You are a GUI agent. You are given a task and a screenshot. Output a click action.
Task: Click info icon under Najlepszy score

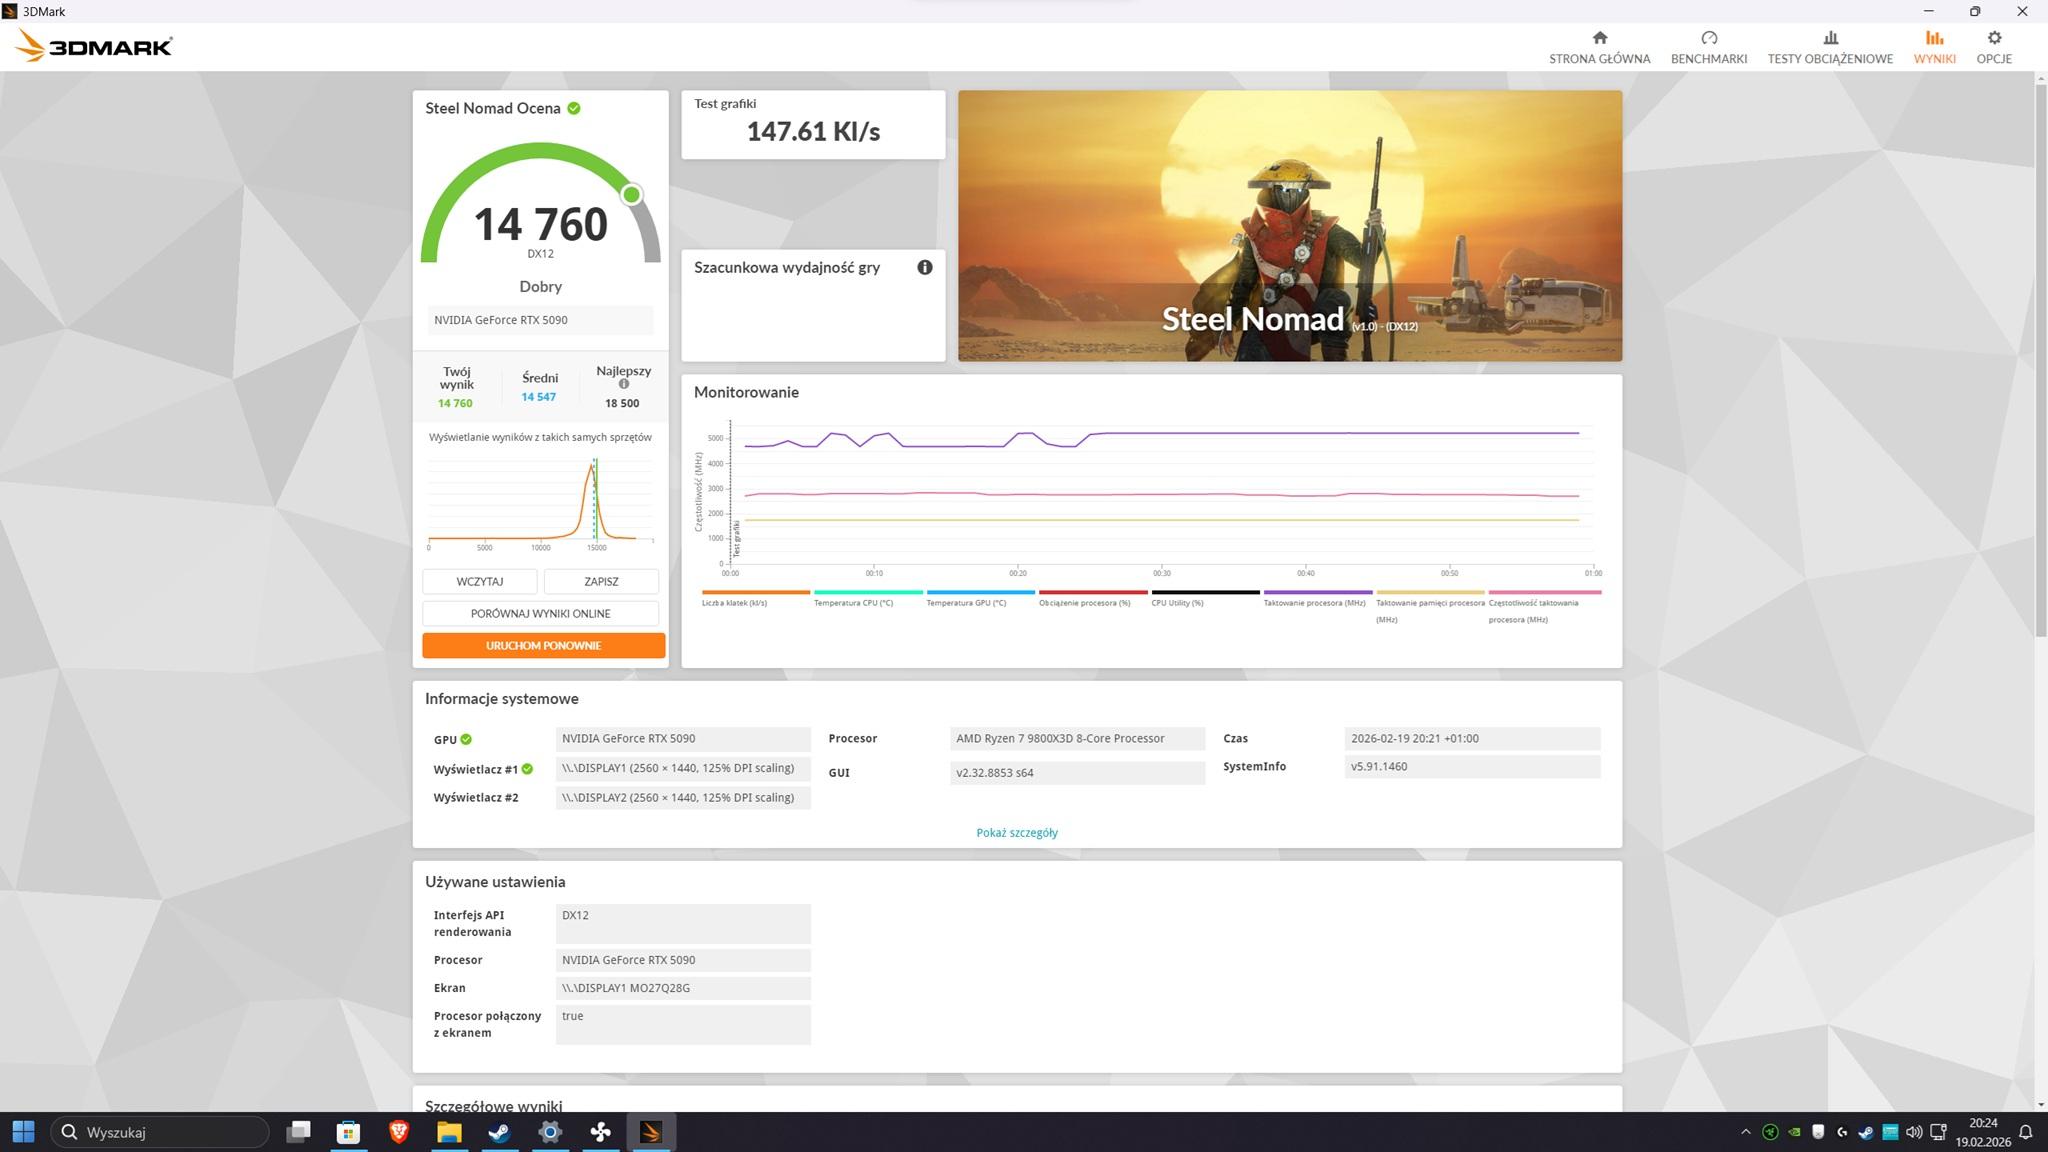(623, 384)
